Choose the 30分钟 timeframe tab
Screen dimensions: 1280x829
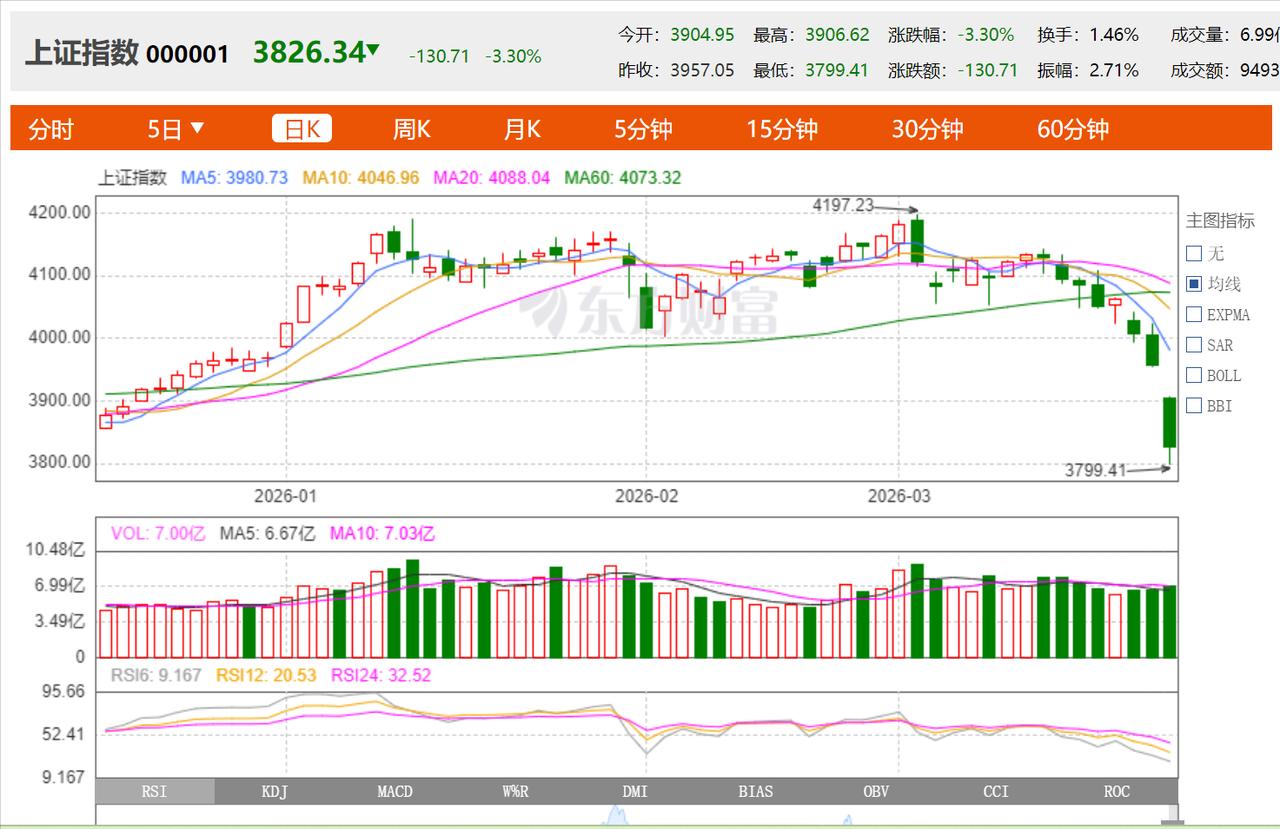coord(927,129)
